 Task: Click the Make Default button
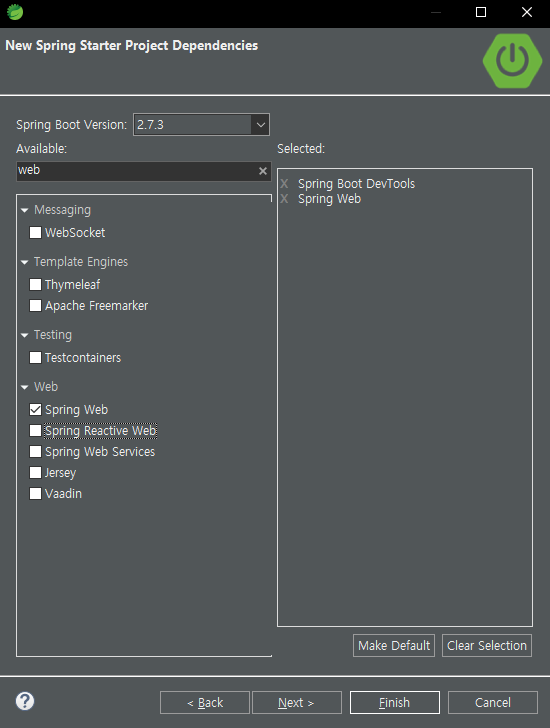(394, 645)
